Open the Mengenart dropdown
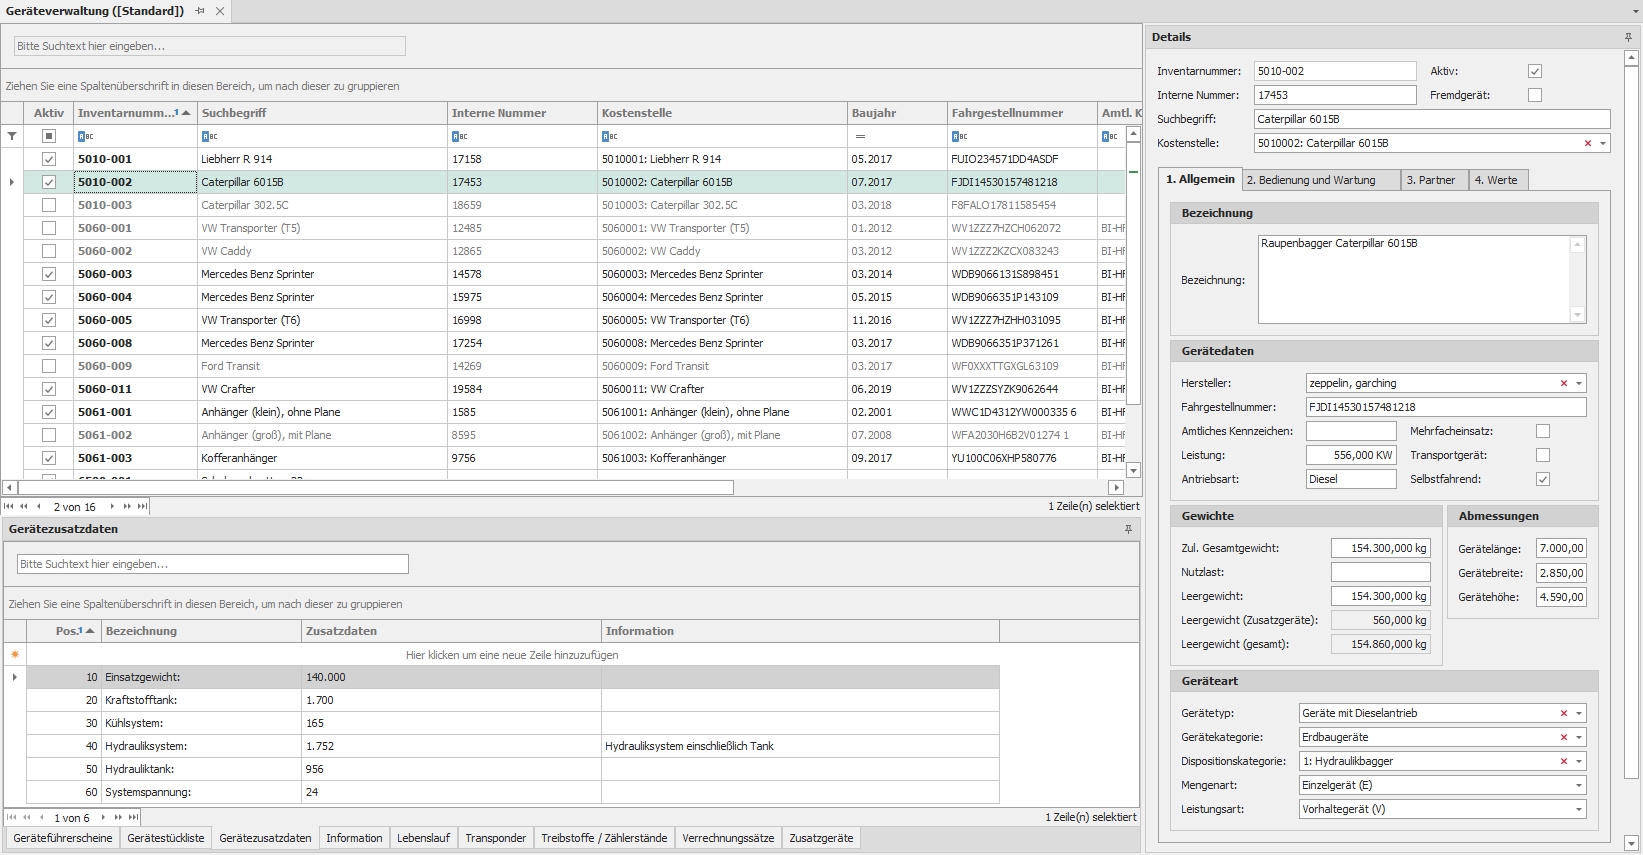The image size is (1643, 855). pyautogui.click(x=1579, y=785)
